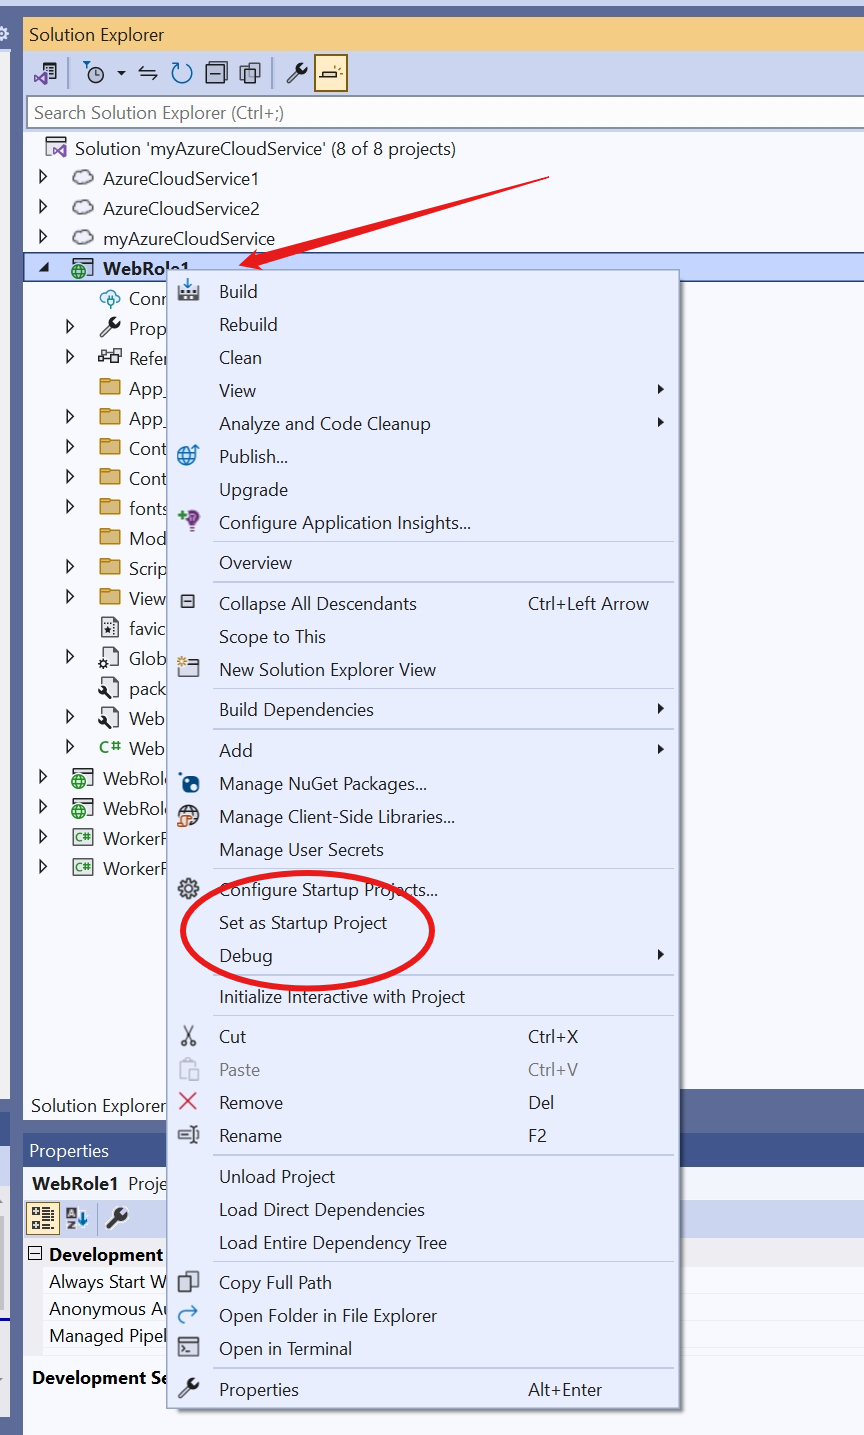Toggle Categorized view in Properties panel
This screenshot has height=1435, width=864.
[43, 1217]
